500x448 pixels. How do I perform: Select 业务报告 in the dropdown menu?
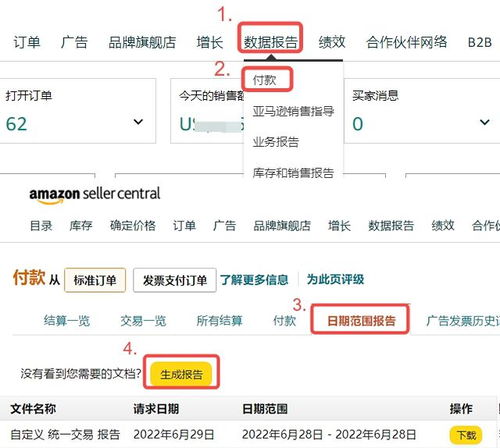click(x=276, y=142)
